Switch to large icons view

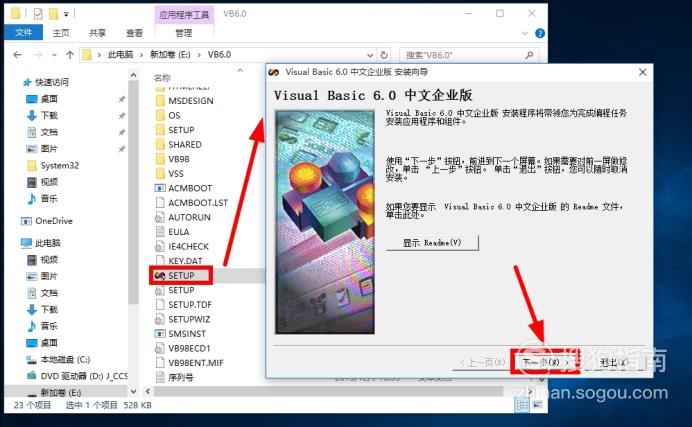(537, 405)
